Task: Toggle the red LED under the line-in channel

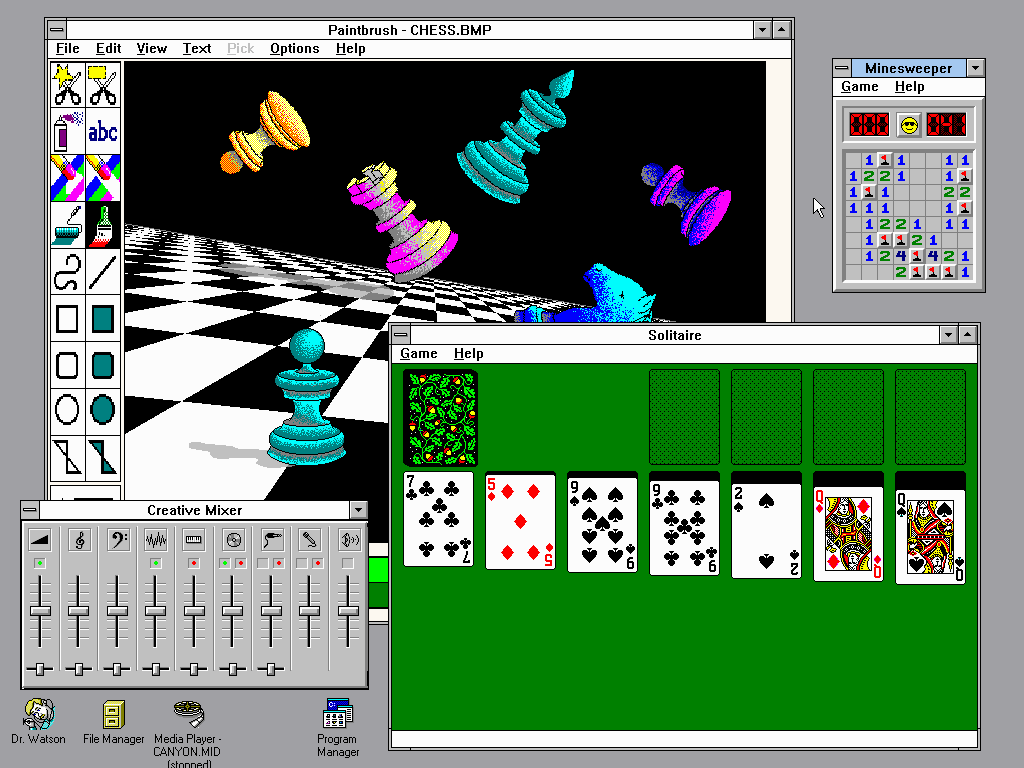Action: [279, 563]
